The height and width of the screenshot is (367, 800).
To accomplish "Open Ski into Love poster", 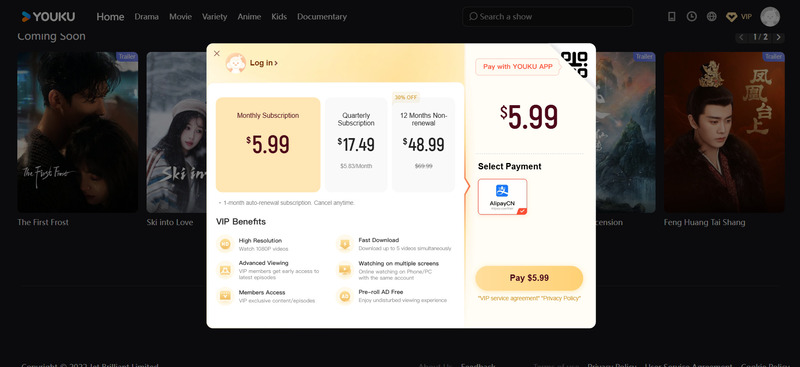I will (x=177, y=132).
